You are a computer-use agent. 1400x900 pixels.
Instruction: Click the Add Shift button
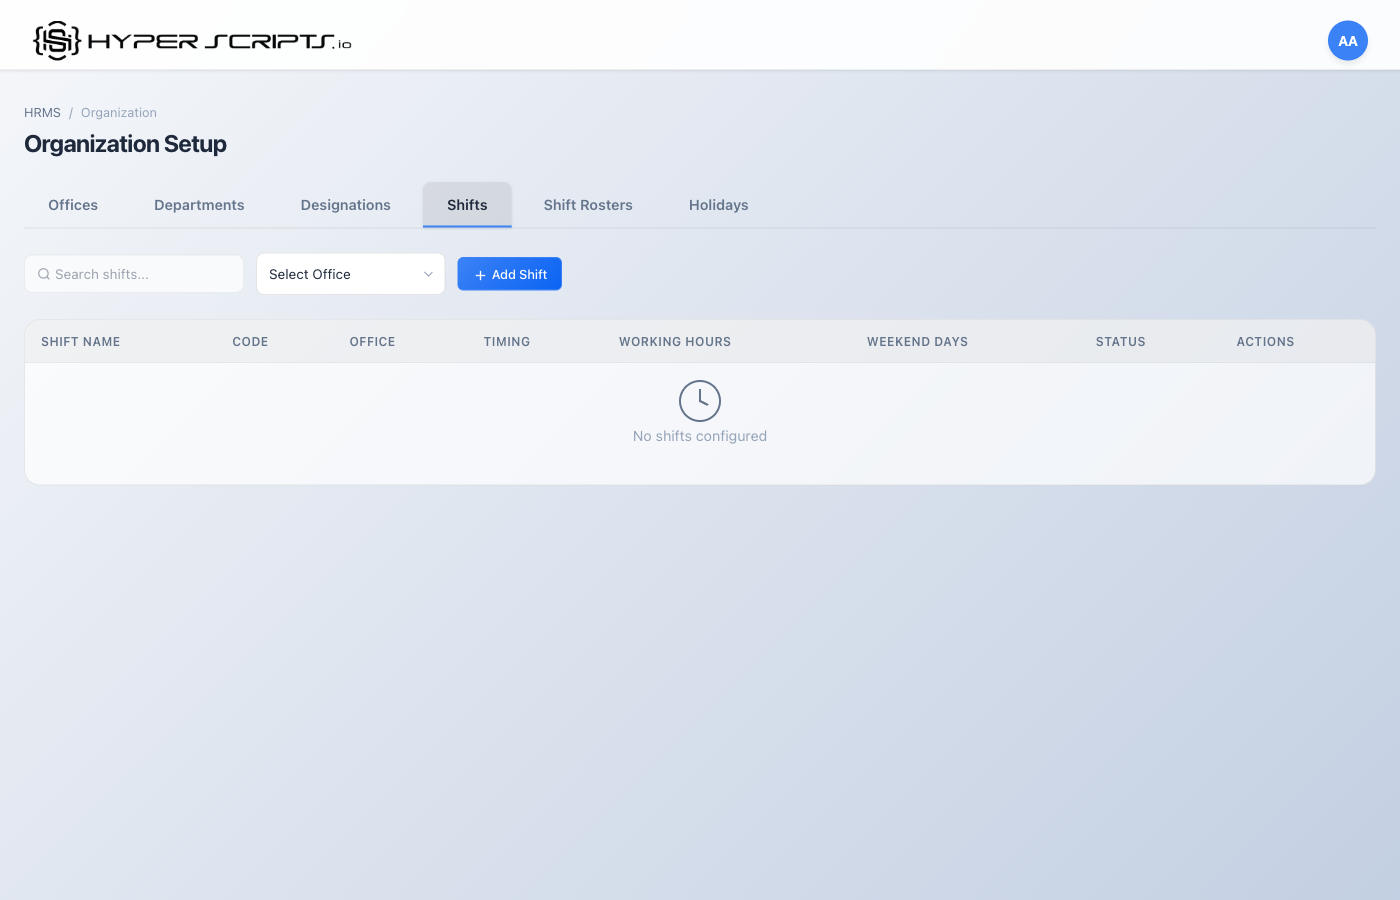(509, 273)
